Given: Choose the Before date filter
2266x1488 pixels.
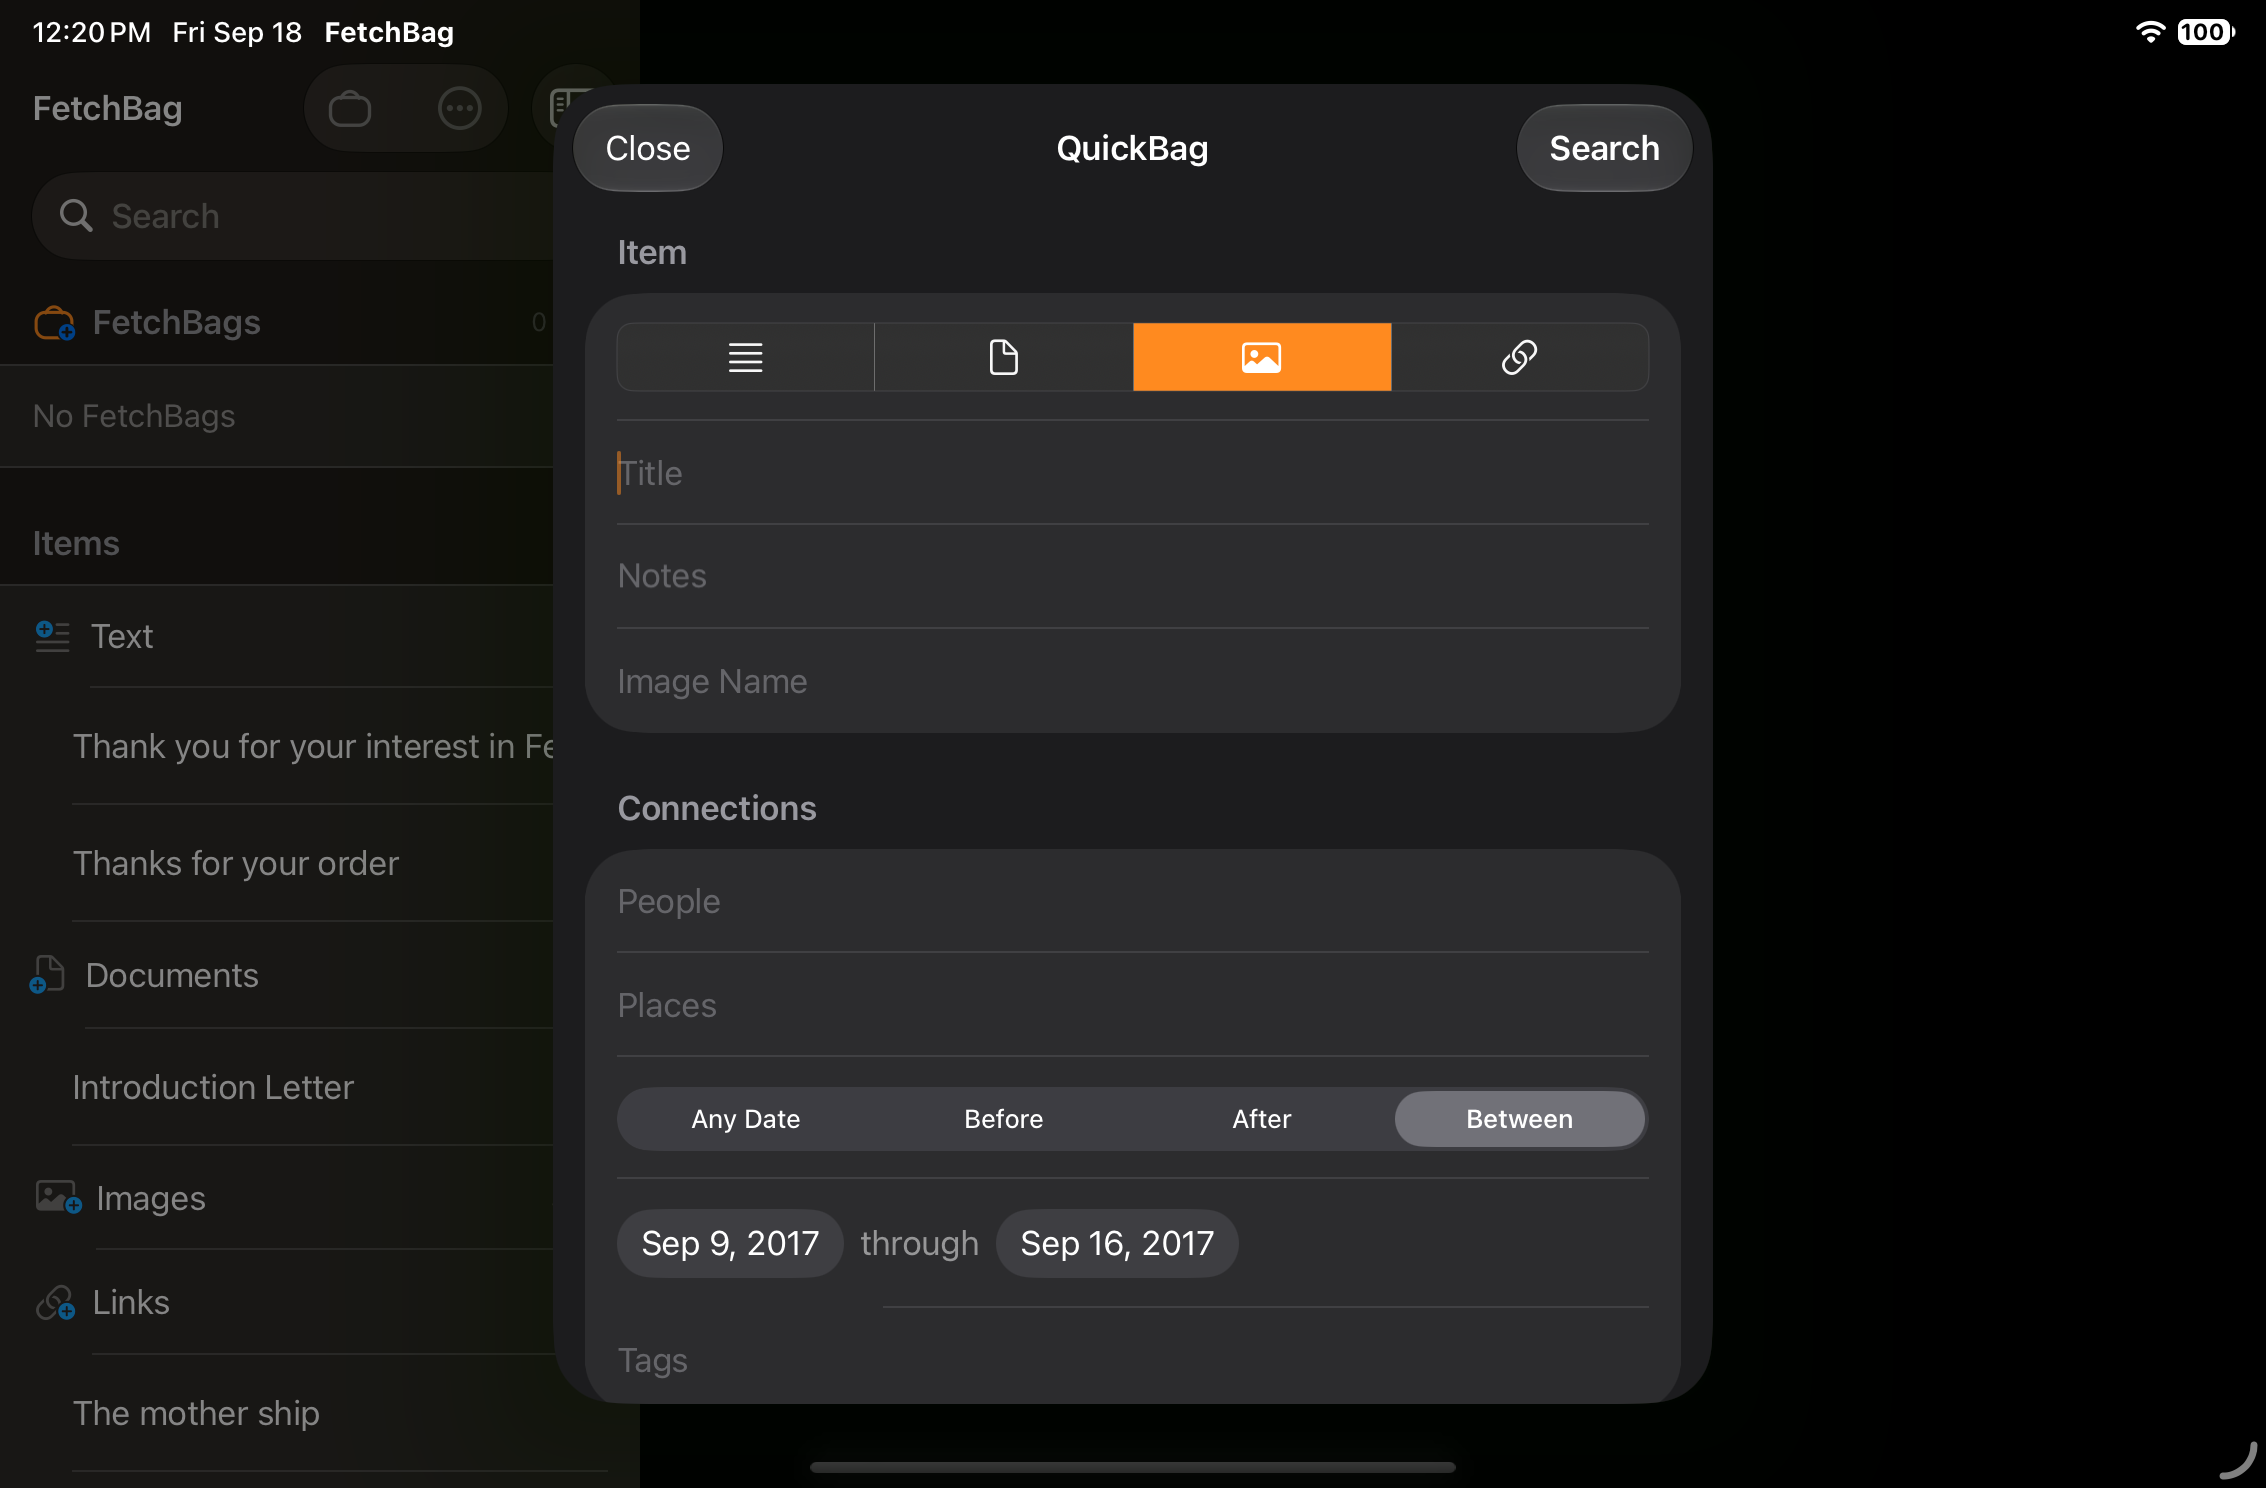Looking at the screenshot, I should (1004, 1119).
